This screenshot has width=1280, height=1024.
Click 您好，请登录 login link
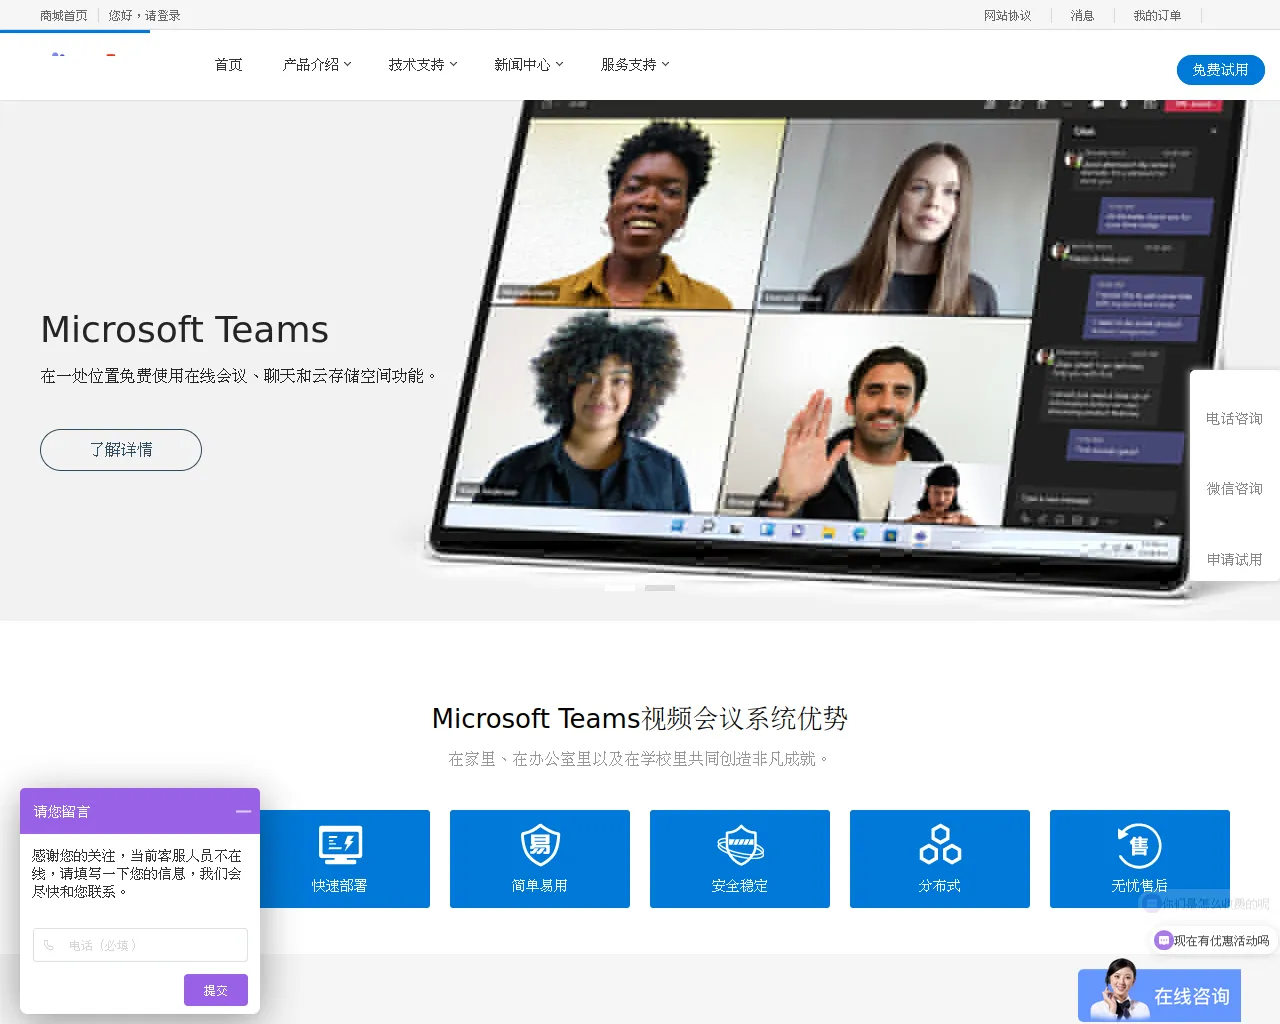point(145,15)
